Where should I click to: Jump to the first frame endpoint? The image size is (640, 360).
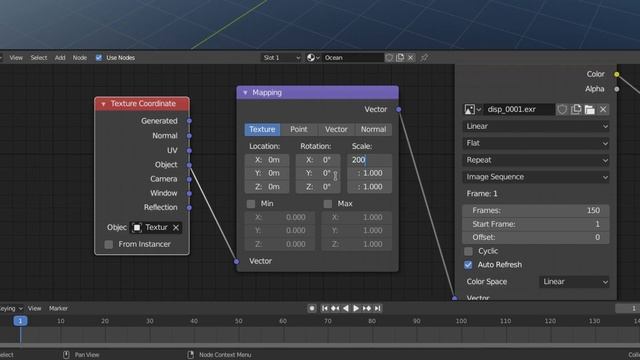tap(324, 308)
